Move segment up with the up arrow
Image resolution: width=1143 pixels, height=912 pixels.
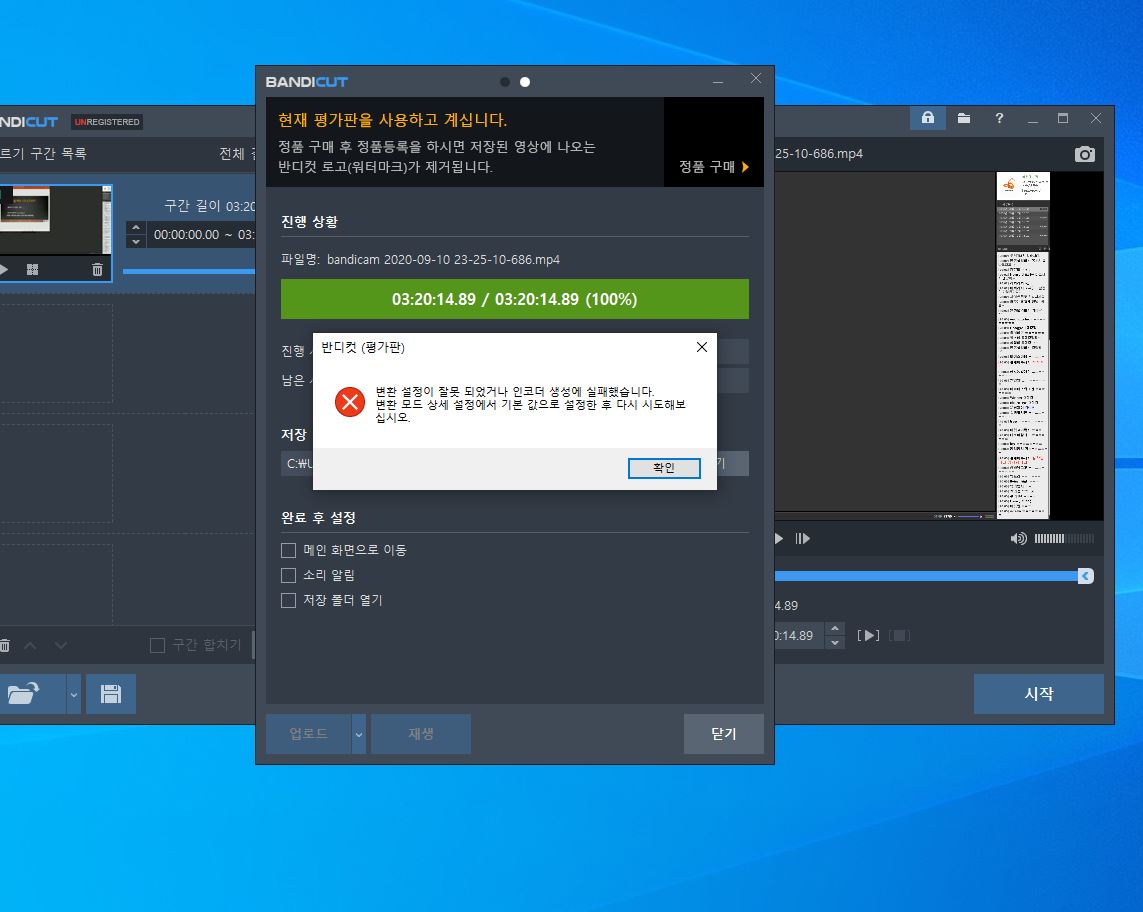pyautogui.click(x=31, y=645)
